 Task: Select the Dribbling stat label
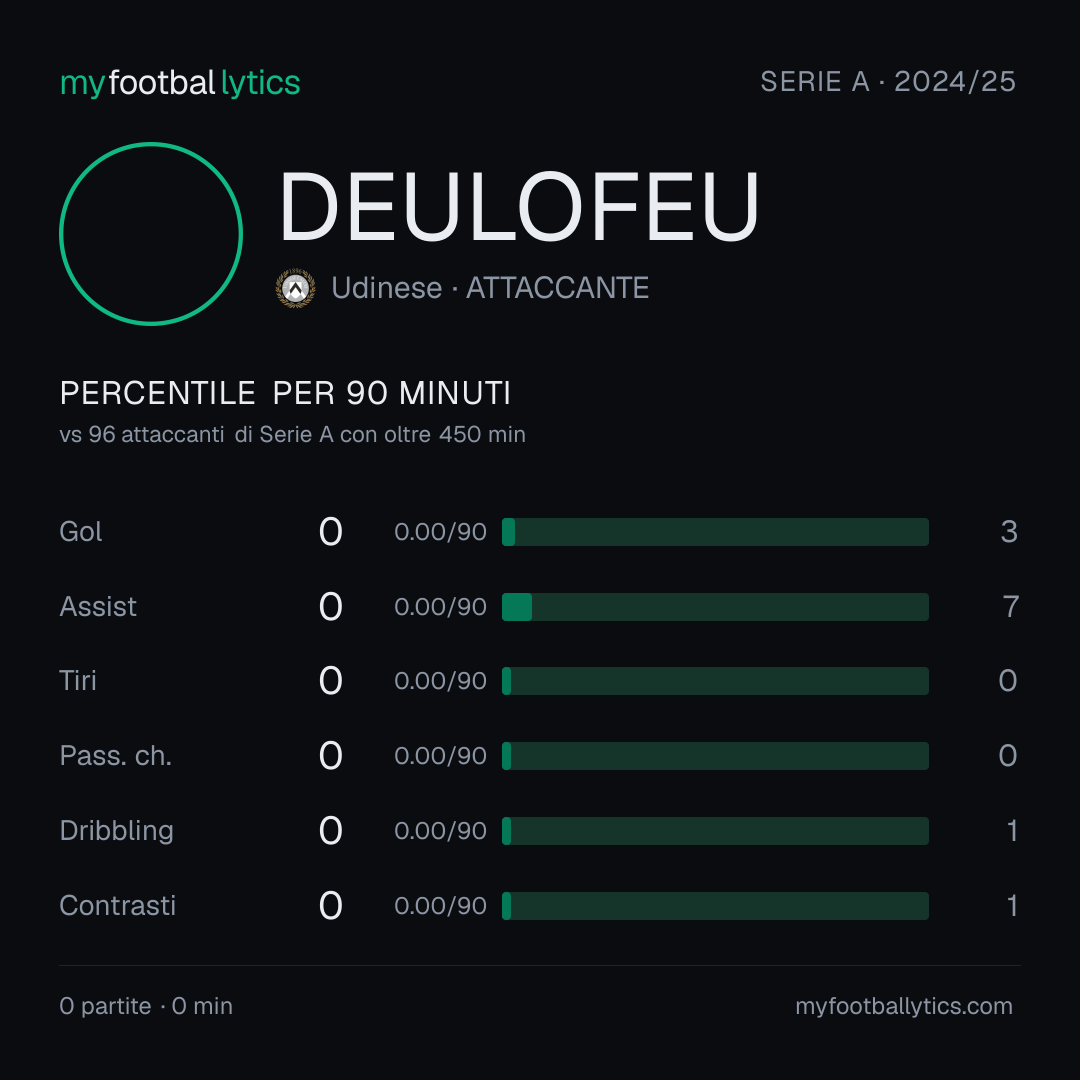116,831
